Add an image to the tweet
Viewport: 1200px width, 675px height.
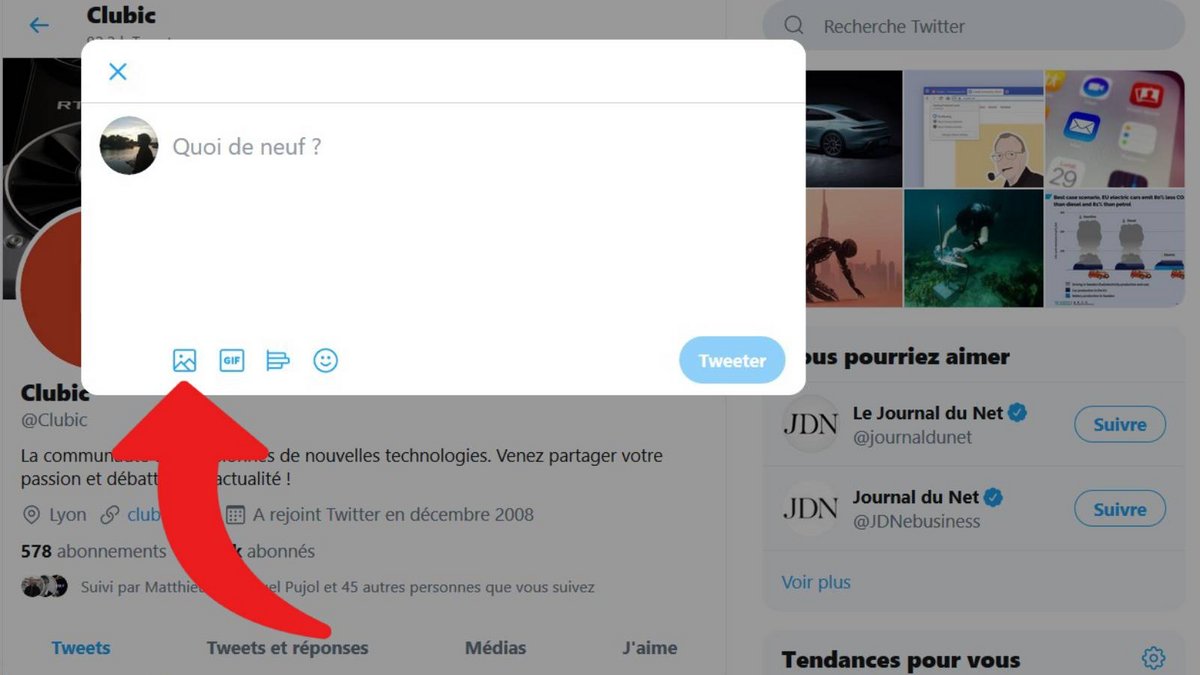point(184,360)
